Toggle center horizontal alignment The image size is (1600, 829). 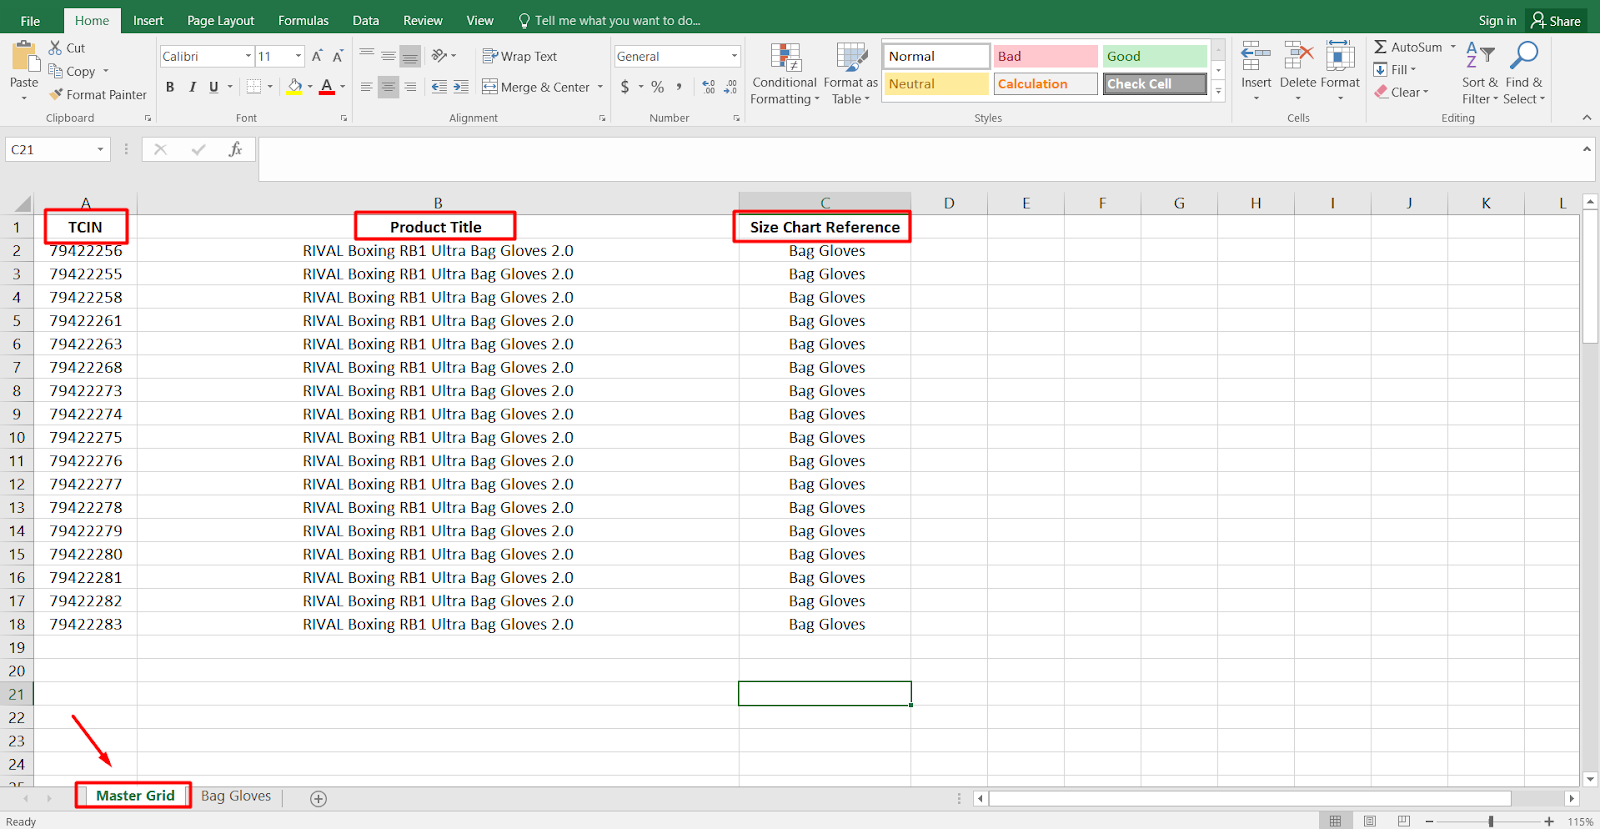pos(388,87)
